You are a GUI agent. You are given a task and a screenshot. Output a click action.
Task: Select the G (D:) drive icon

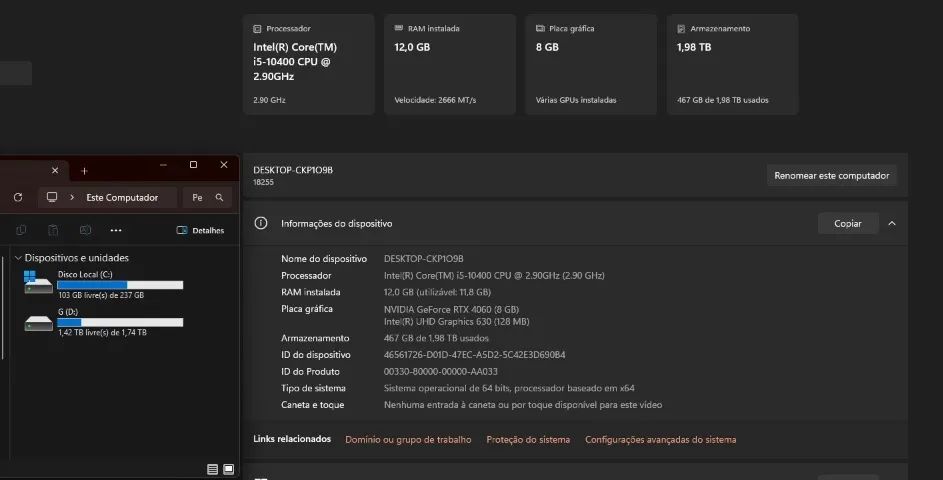pyautogui.click(x=38, y=323)
